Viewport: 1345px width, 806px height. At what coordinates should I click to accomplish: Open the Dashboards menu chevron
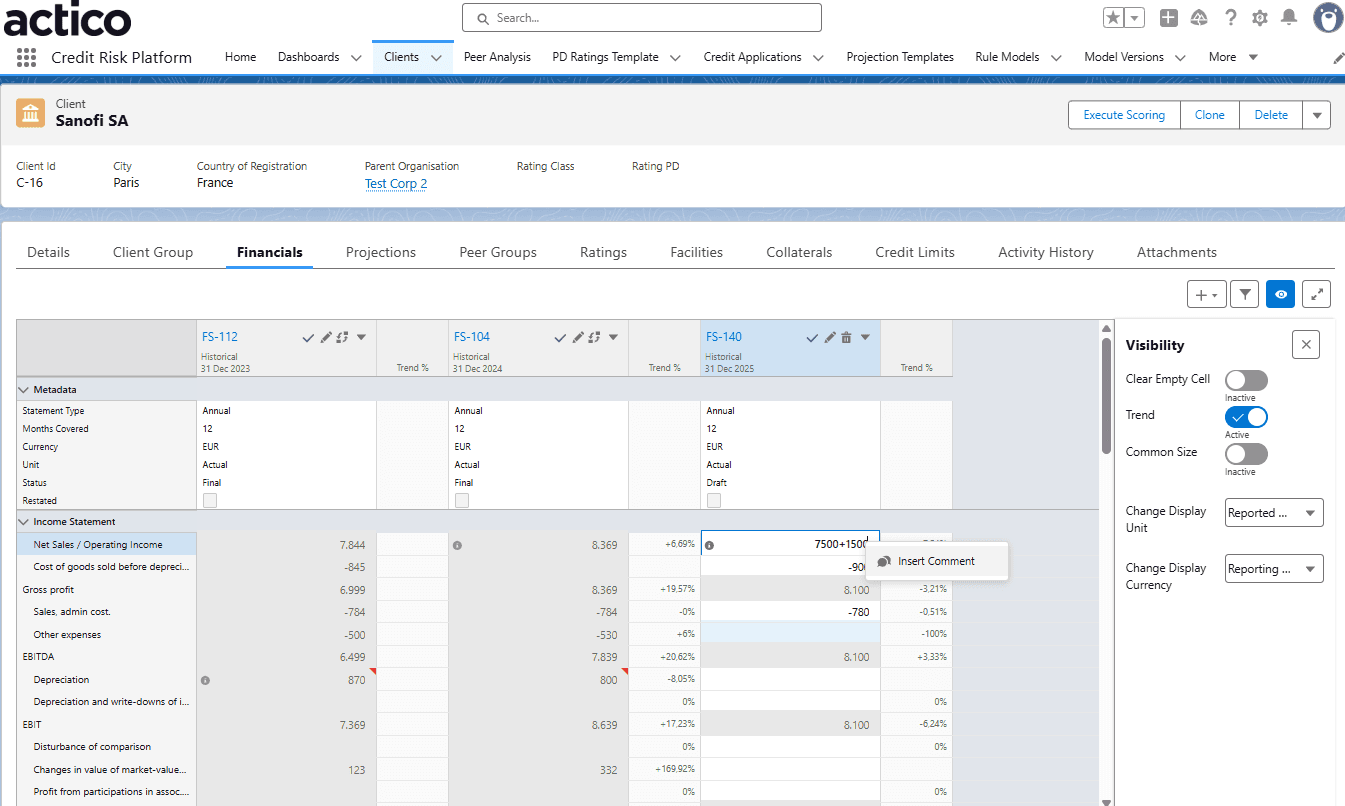click(357, 58)
